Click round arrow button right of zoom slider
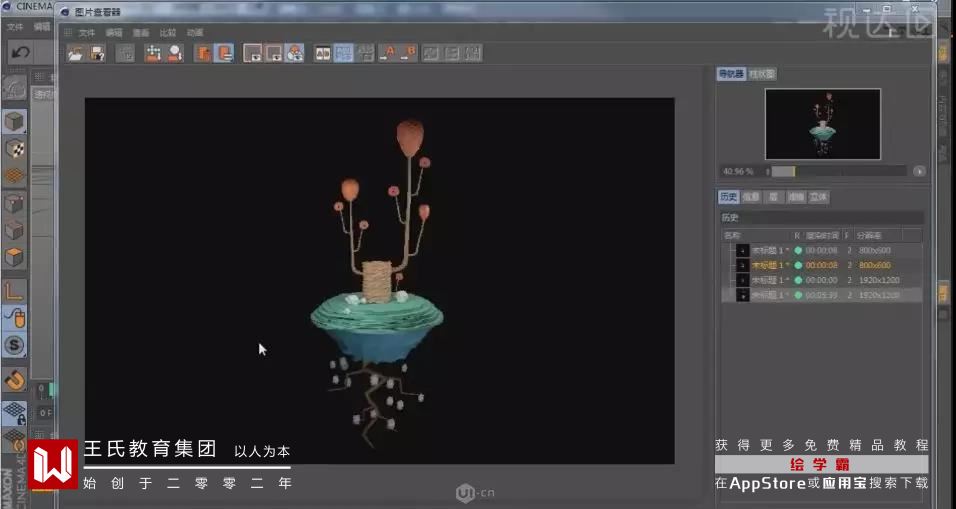 pyautogui.click(x=919, y=171)
